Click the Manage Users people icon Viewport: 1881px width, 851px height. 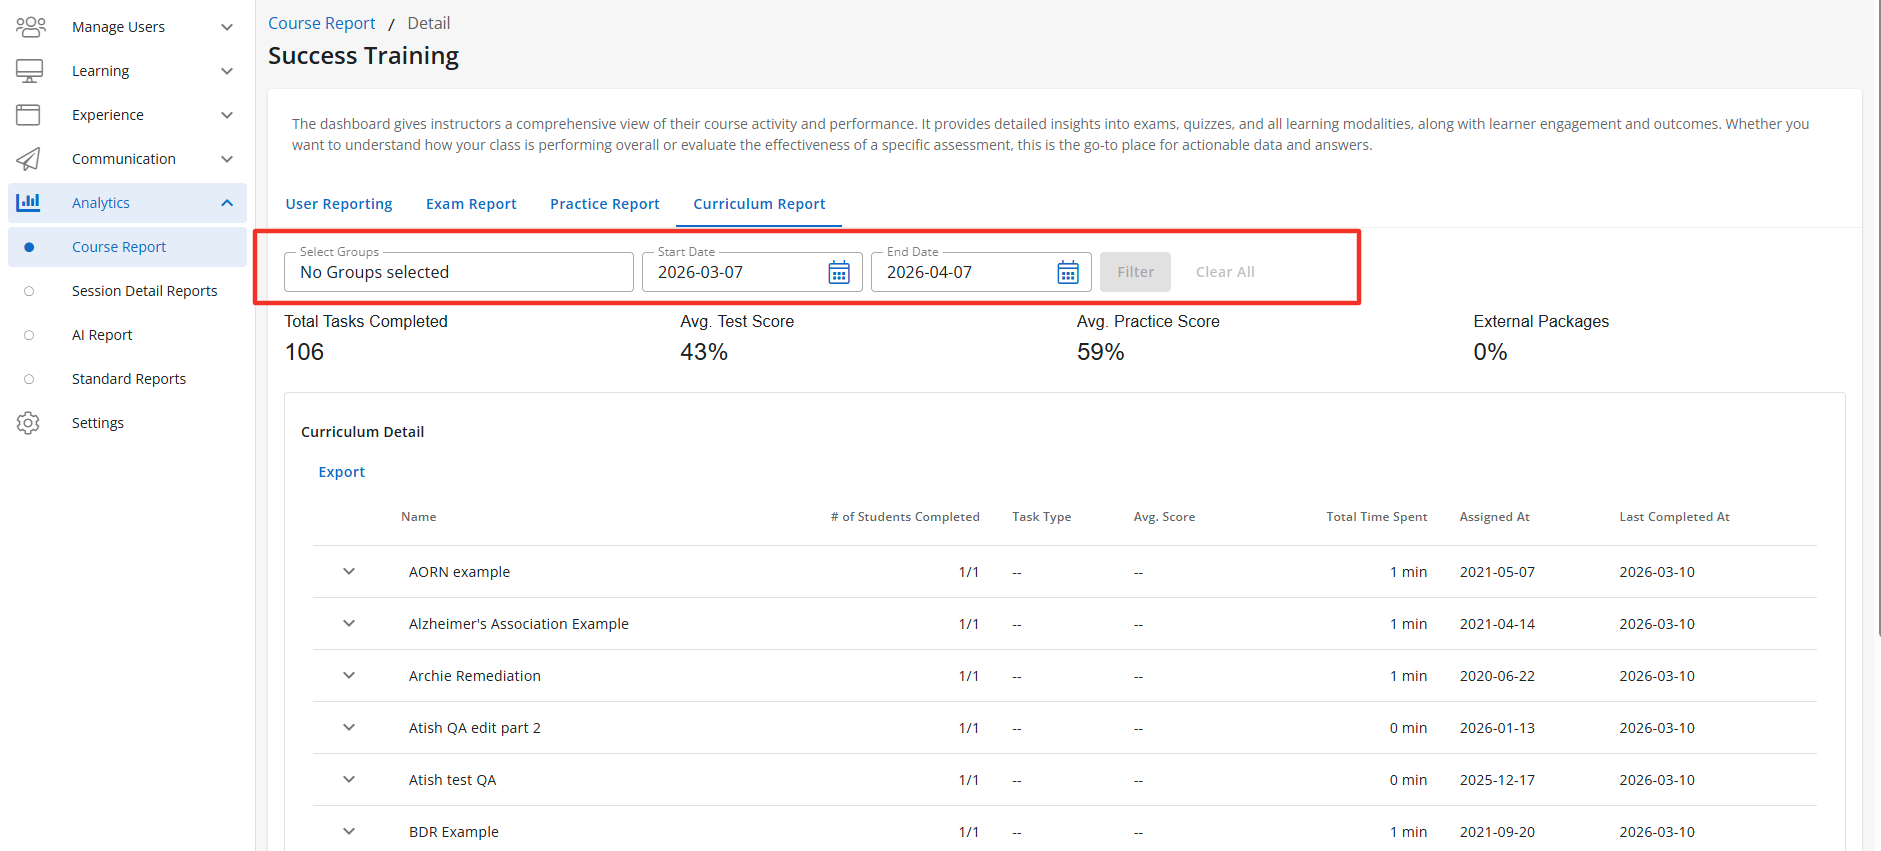(x=30, y=27)
